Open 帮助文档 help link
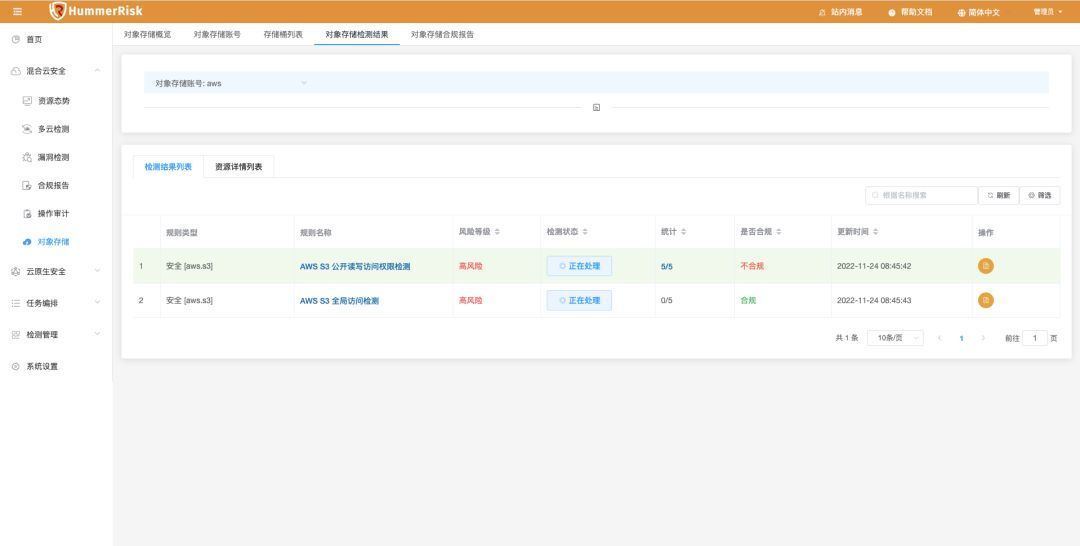Screen dimensions: 1080x546 pos(910,12)
